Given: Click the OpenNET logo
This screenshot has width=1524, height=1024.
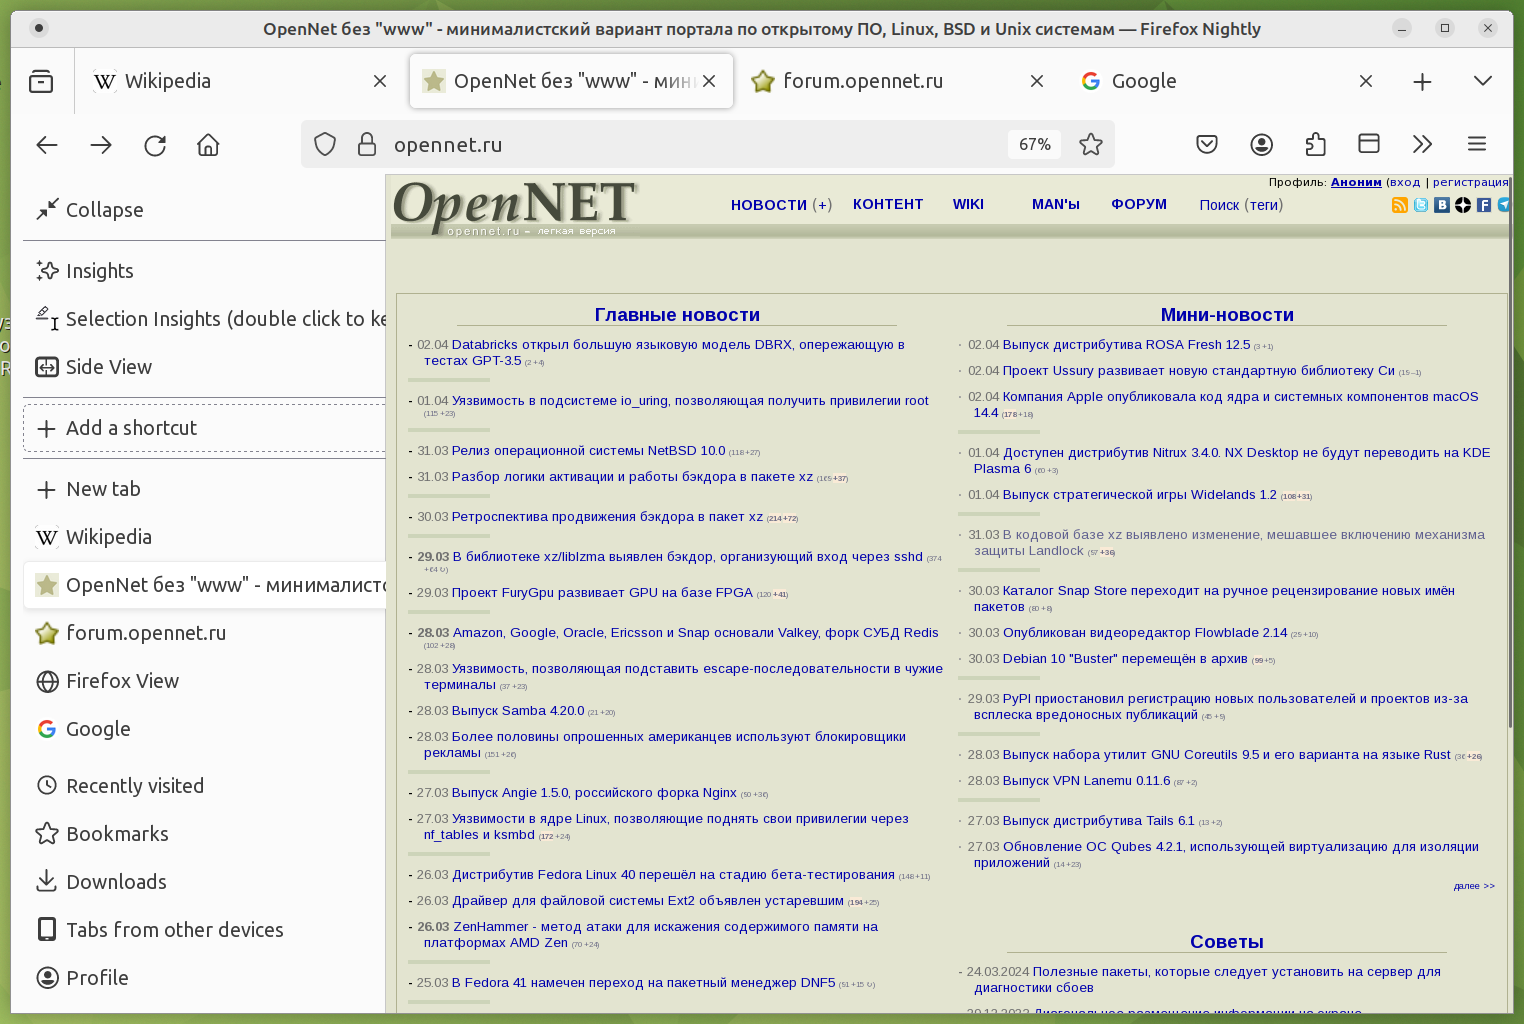Looking at the screenshot, I should tap(515, 206).
